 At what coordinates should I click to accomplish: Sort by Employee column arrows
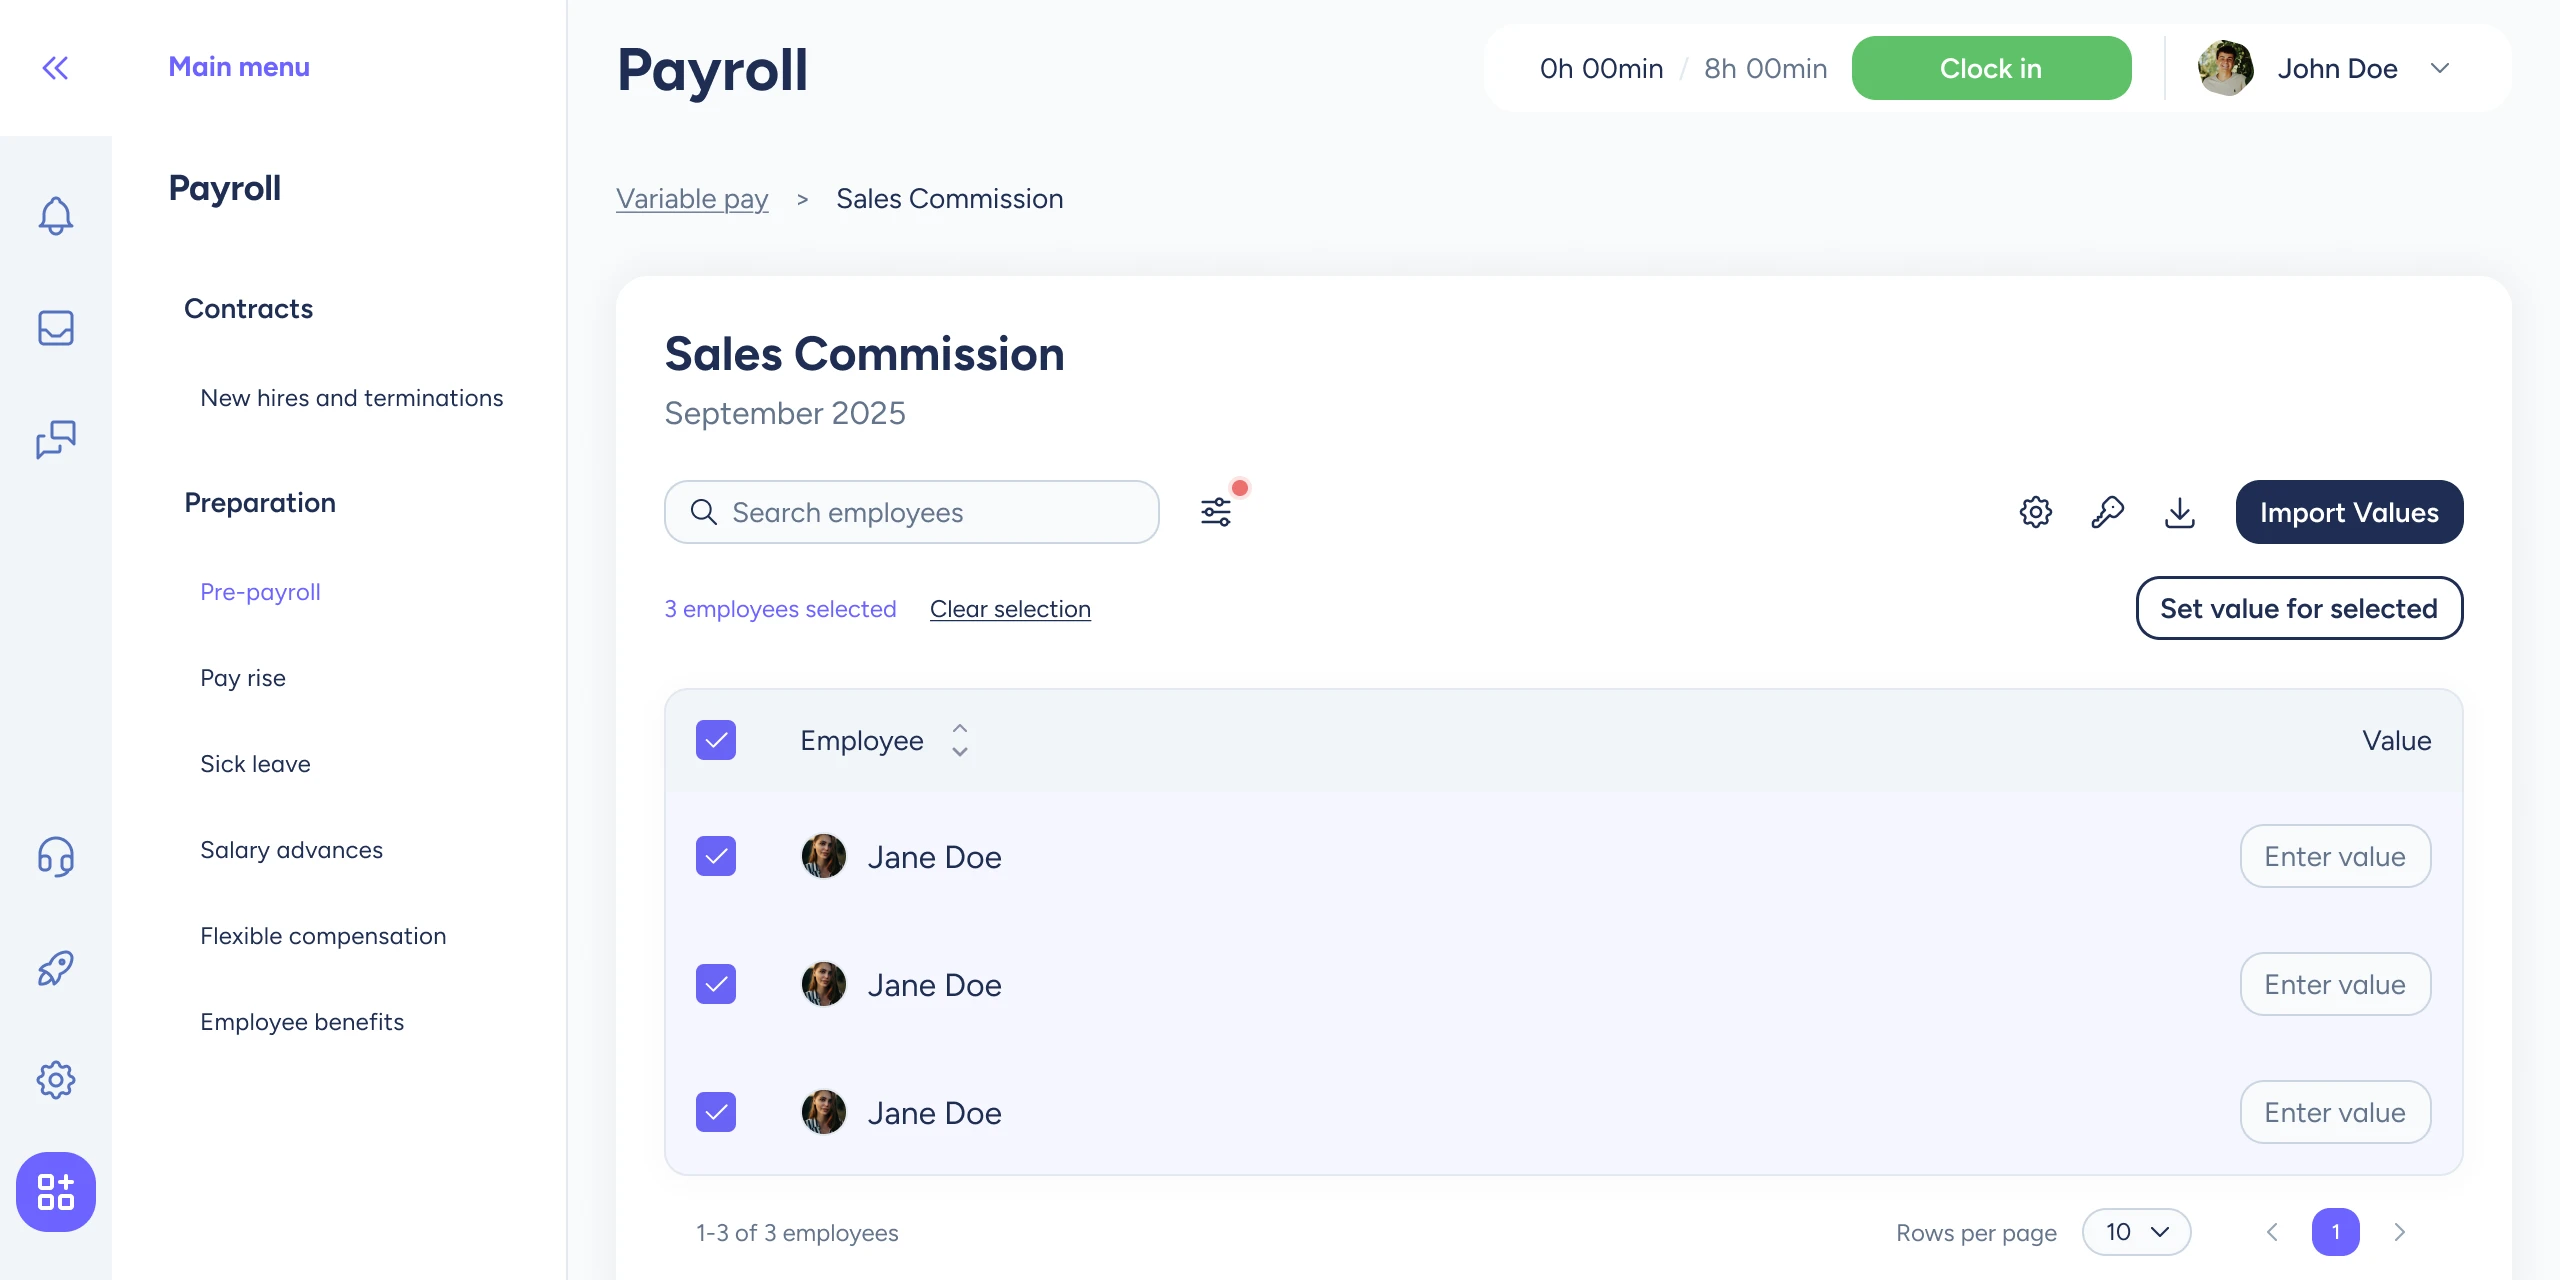click(959, 740)
